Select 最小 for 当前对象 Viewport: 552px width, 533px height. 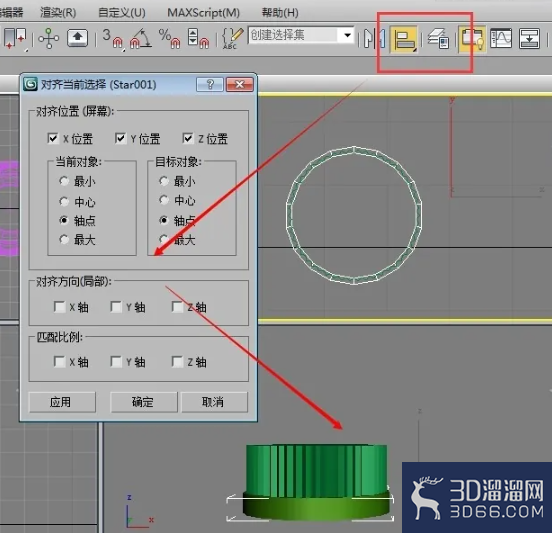64,181
